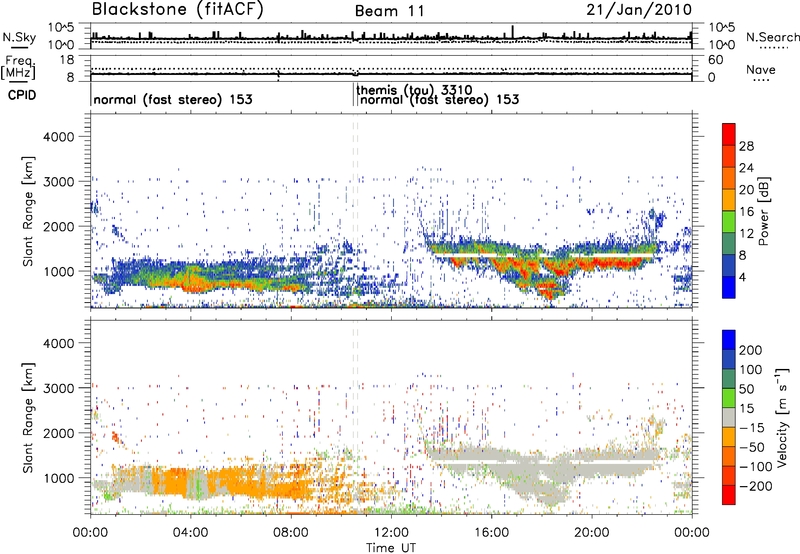Click the "18" frequency axis value
Viewport: 800px width, 554px height.
(x=66, y=60)
